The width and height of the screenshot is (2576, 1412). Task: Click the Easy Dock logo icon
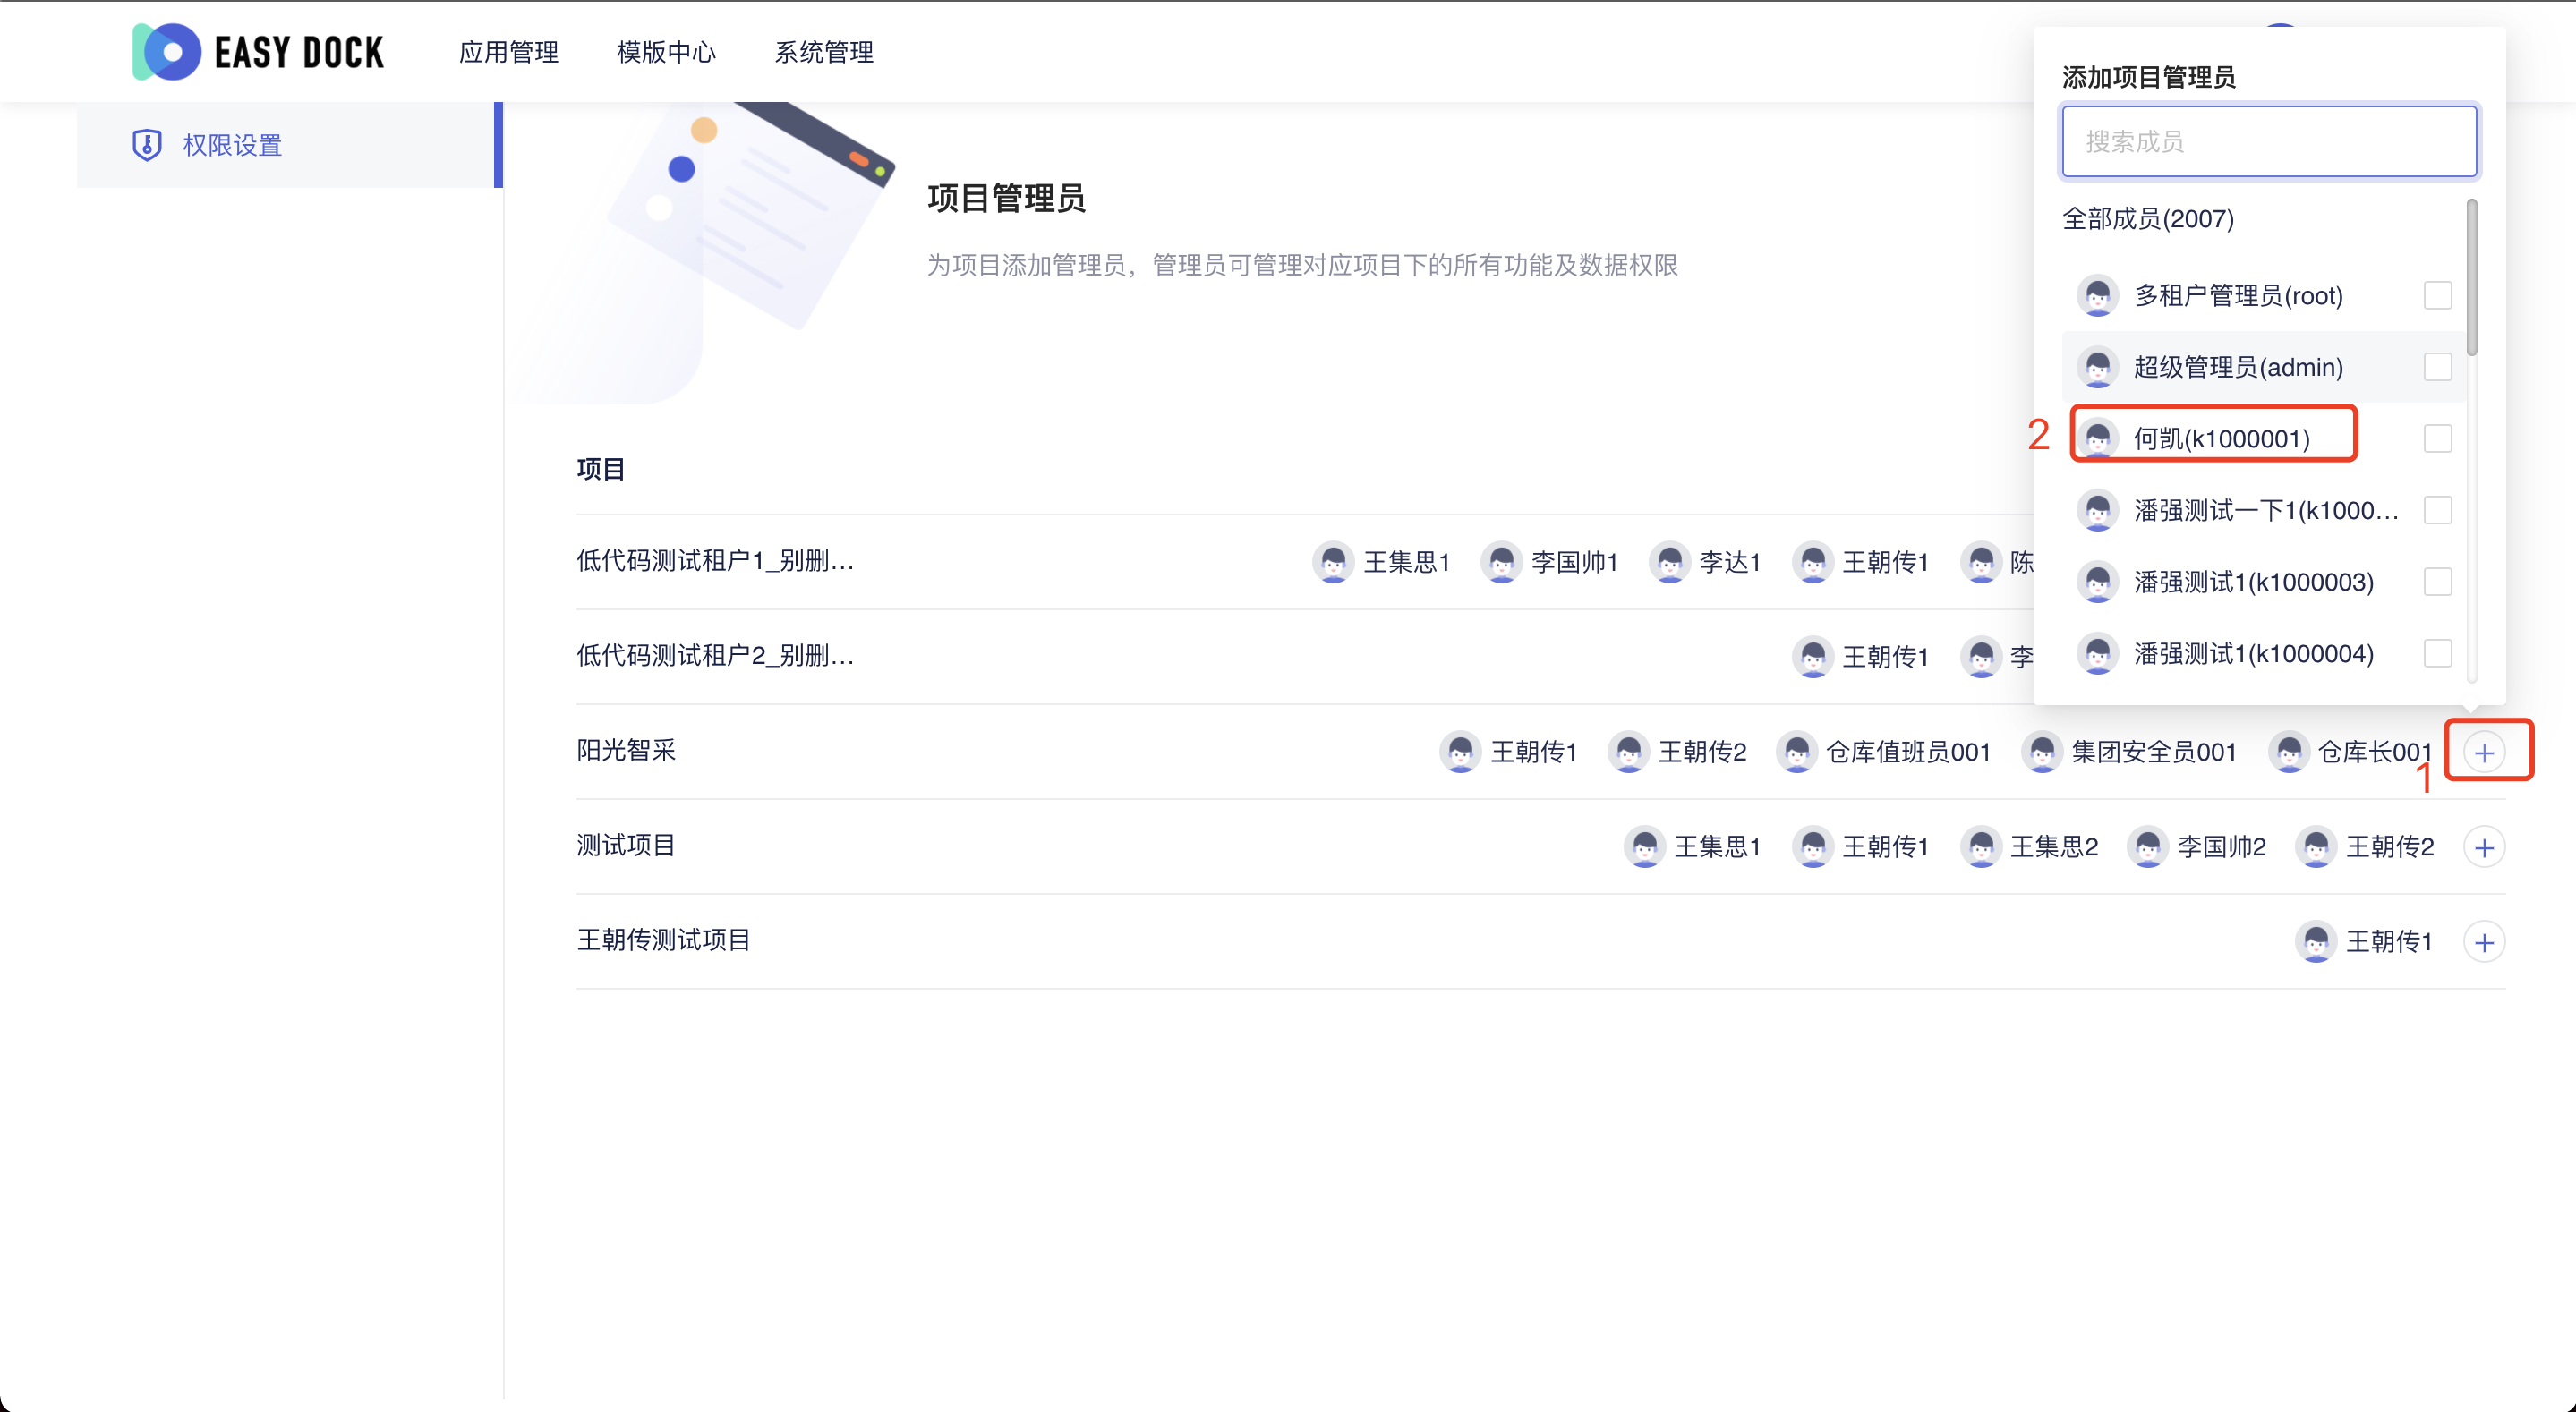pos(166,51)
